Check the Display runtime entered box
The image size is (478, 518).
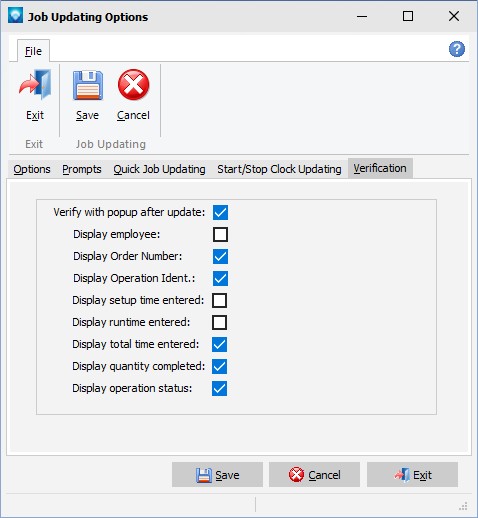pyautogui.click(x=219, y=322)
